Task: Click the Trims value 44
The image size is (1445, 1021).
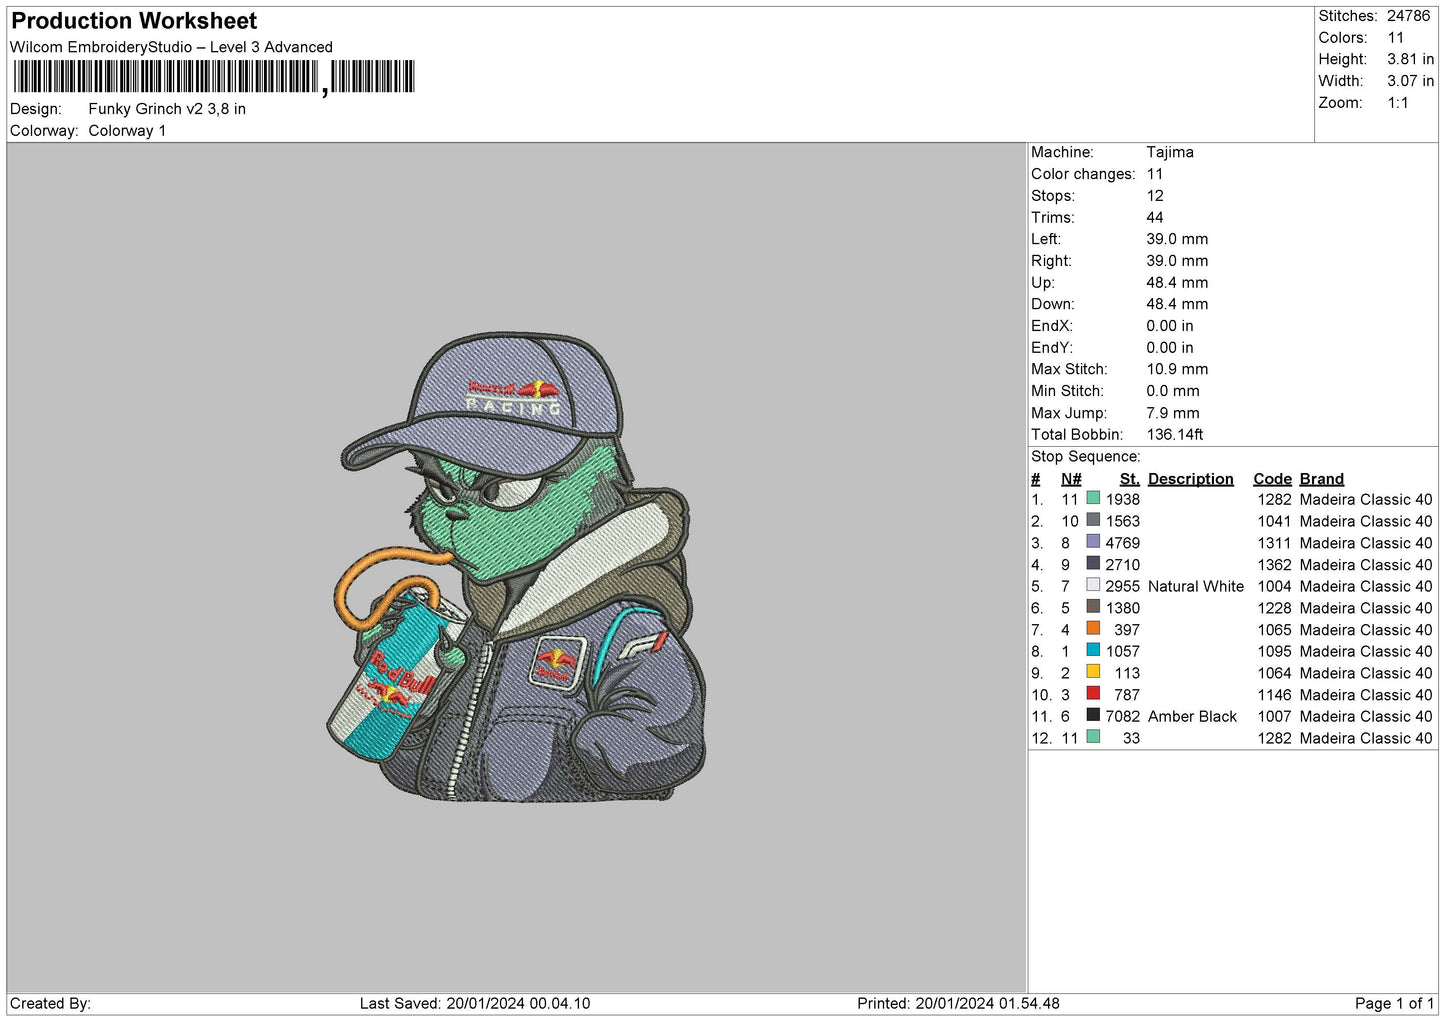Action: [x=1155, y=217]
